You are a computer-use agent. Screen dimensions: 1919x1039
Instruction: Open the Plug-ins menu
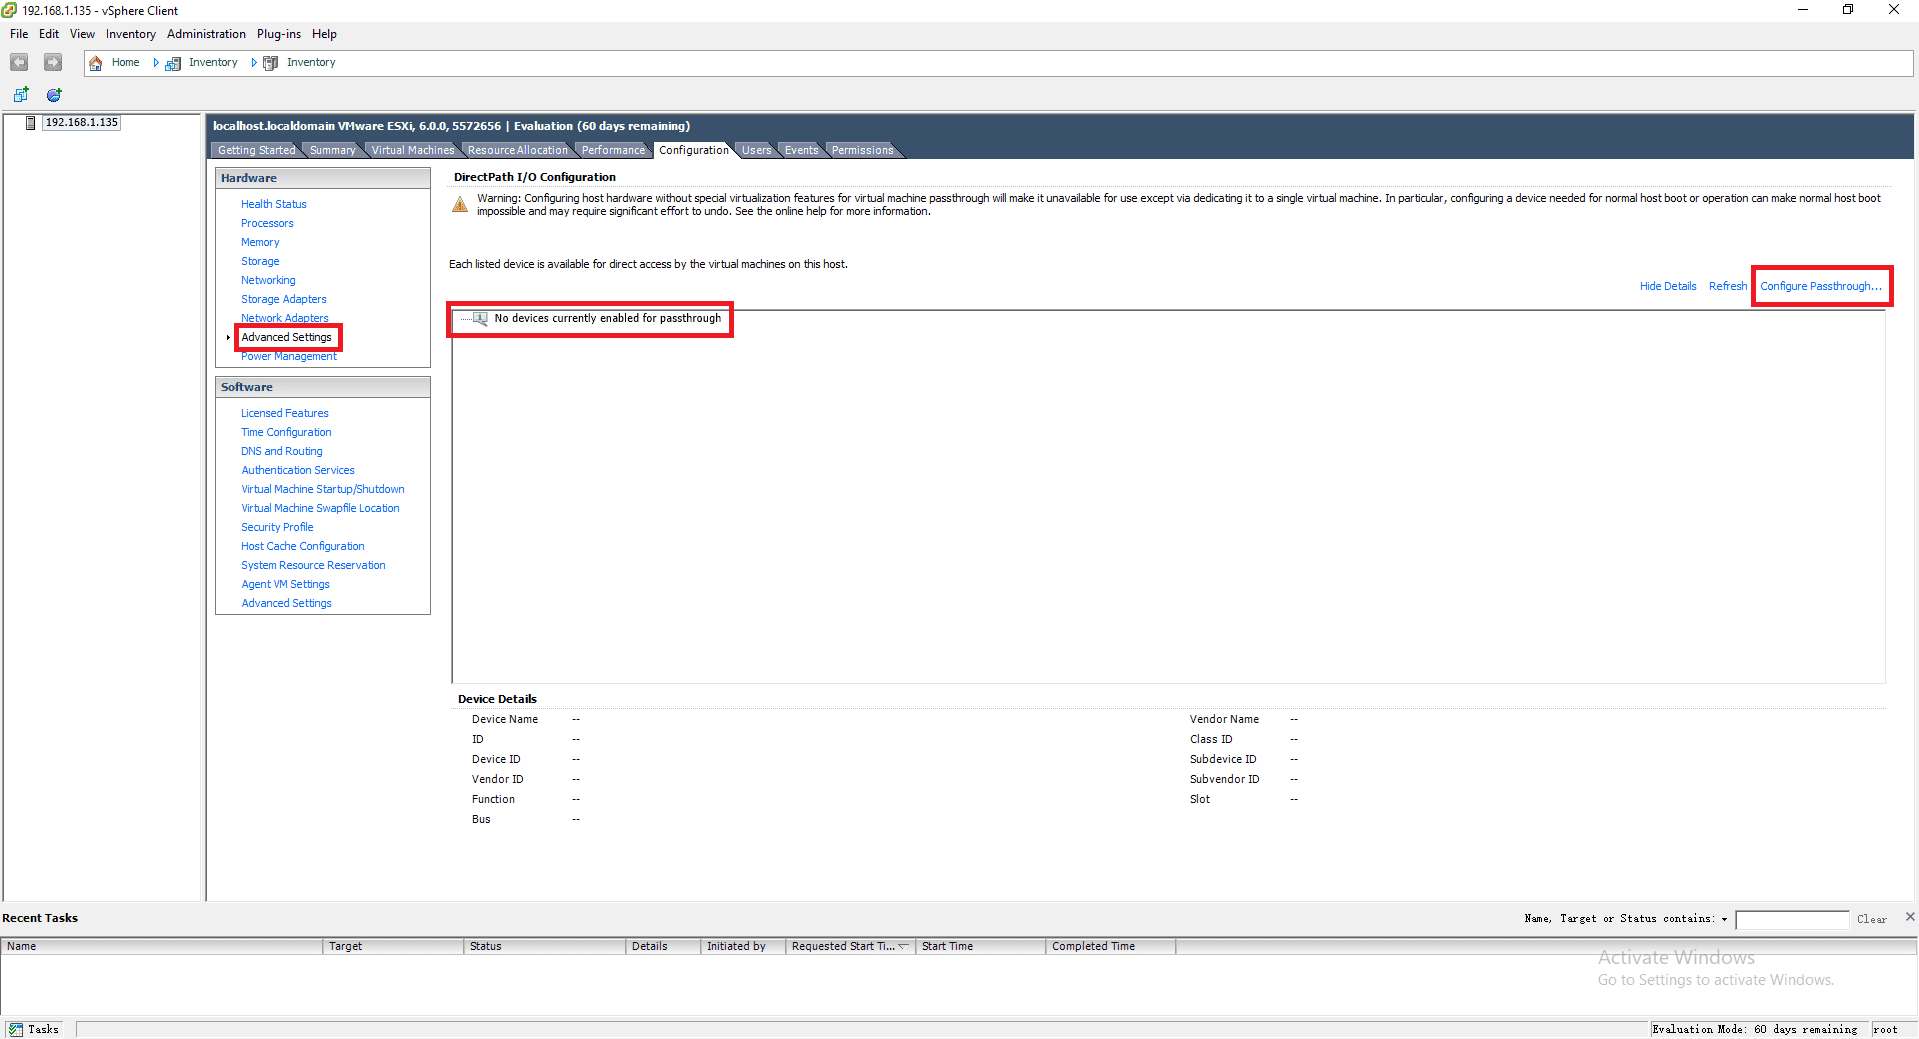(279, 34)
